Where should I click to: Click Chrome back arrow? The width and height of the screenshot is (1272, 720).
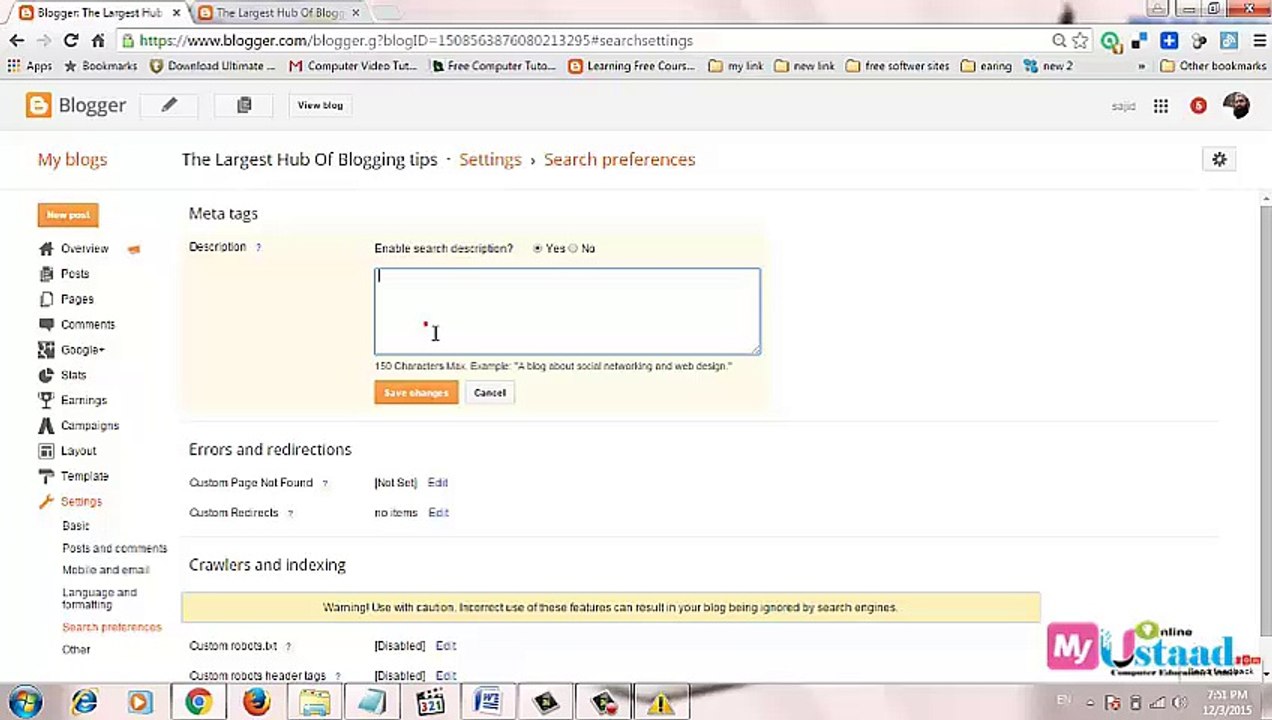(x=17, y=41)
